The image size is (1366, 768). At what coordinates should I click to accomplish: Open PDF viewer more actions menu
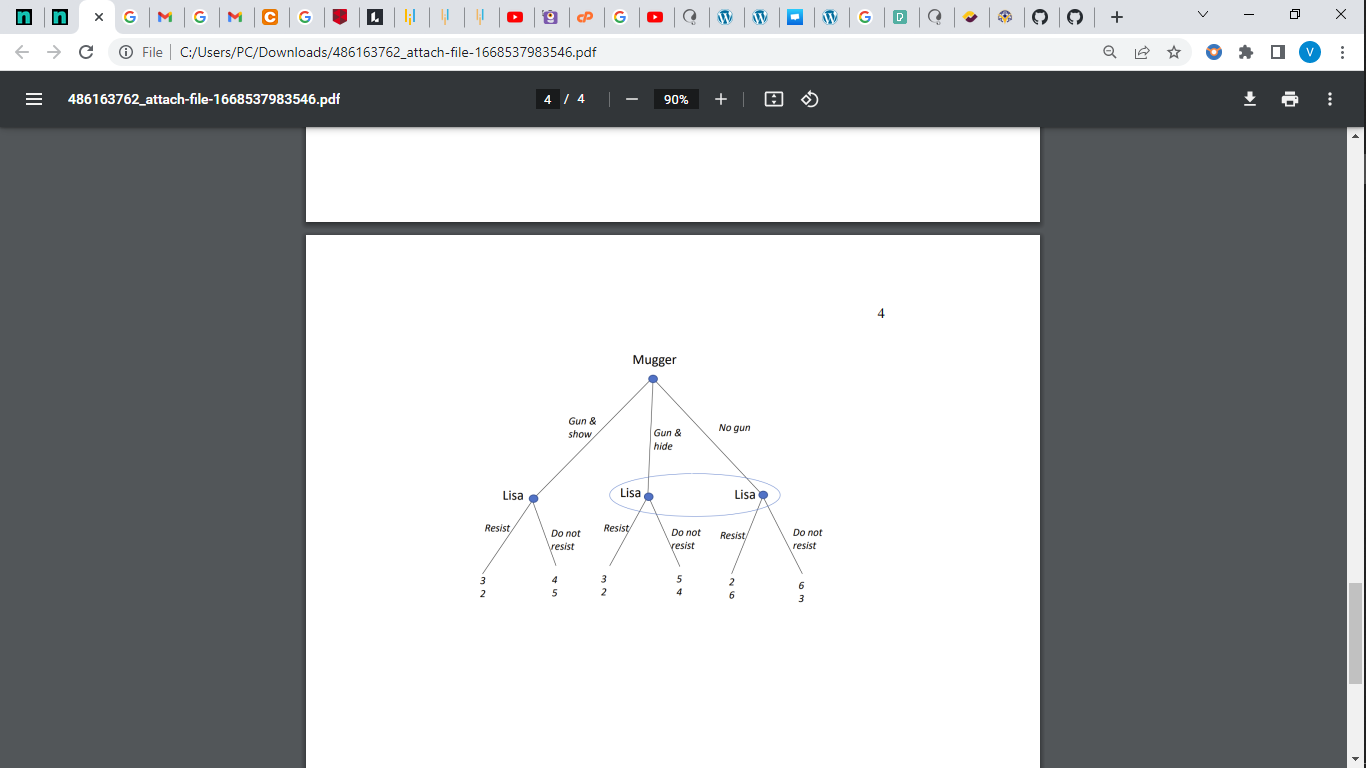[x=1330, y=99]
